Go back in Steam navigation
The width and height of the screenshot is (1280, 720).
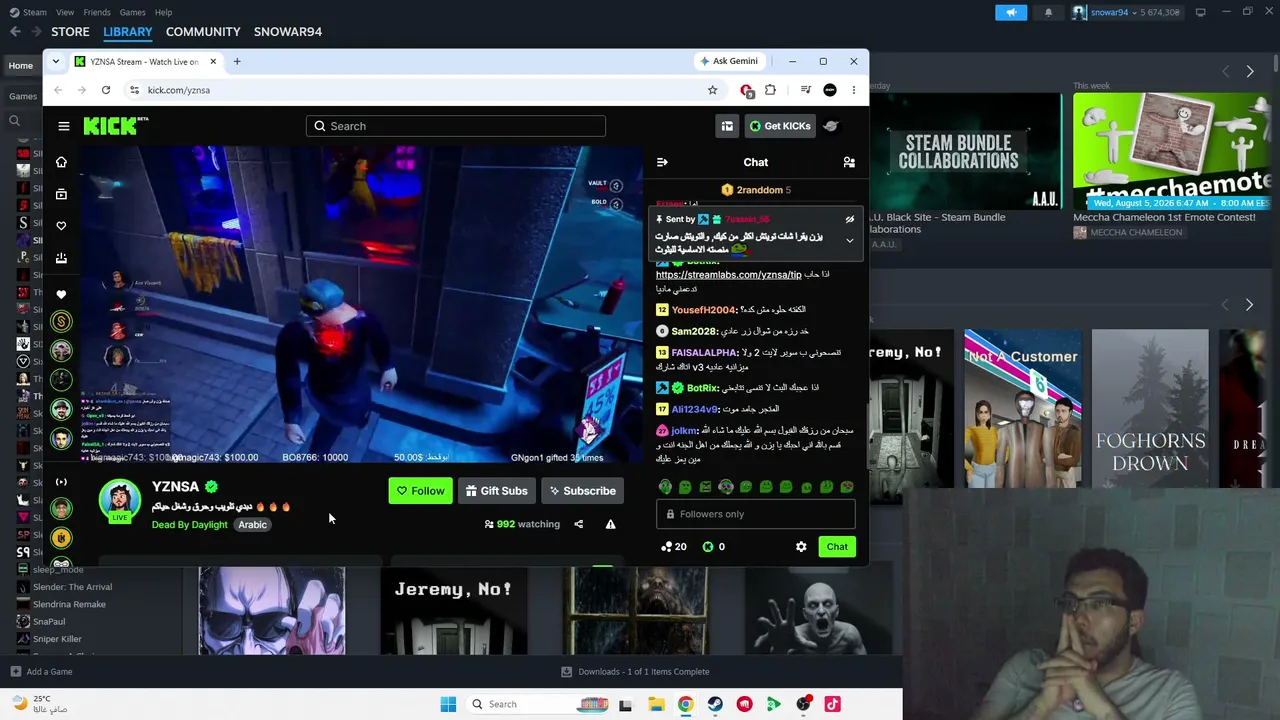pos(15,32)
